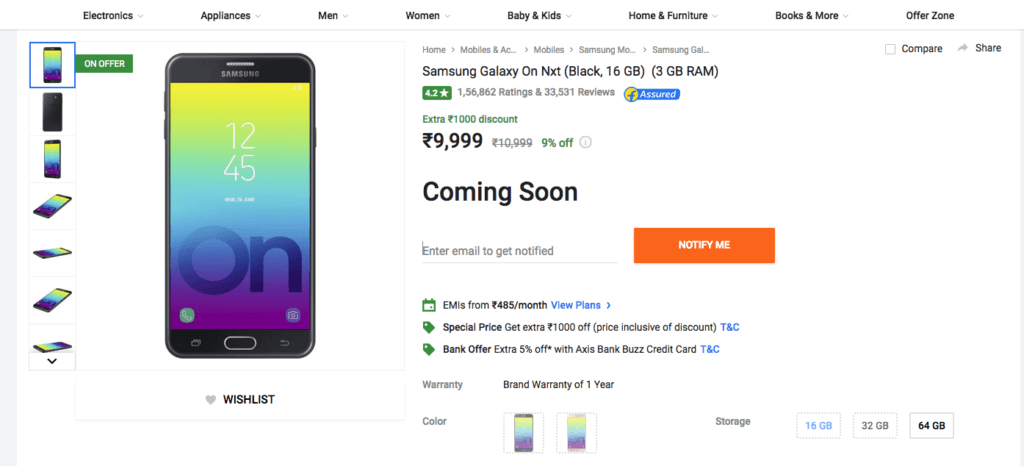This screenshot has height=466, width=1024.
Task: Click the 4.2 star rating badge
Action: pos(437,93)
